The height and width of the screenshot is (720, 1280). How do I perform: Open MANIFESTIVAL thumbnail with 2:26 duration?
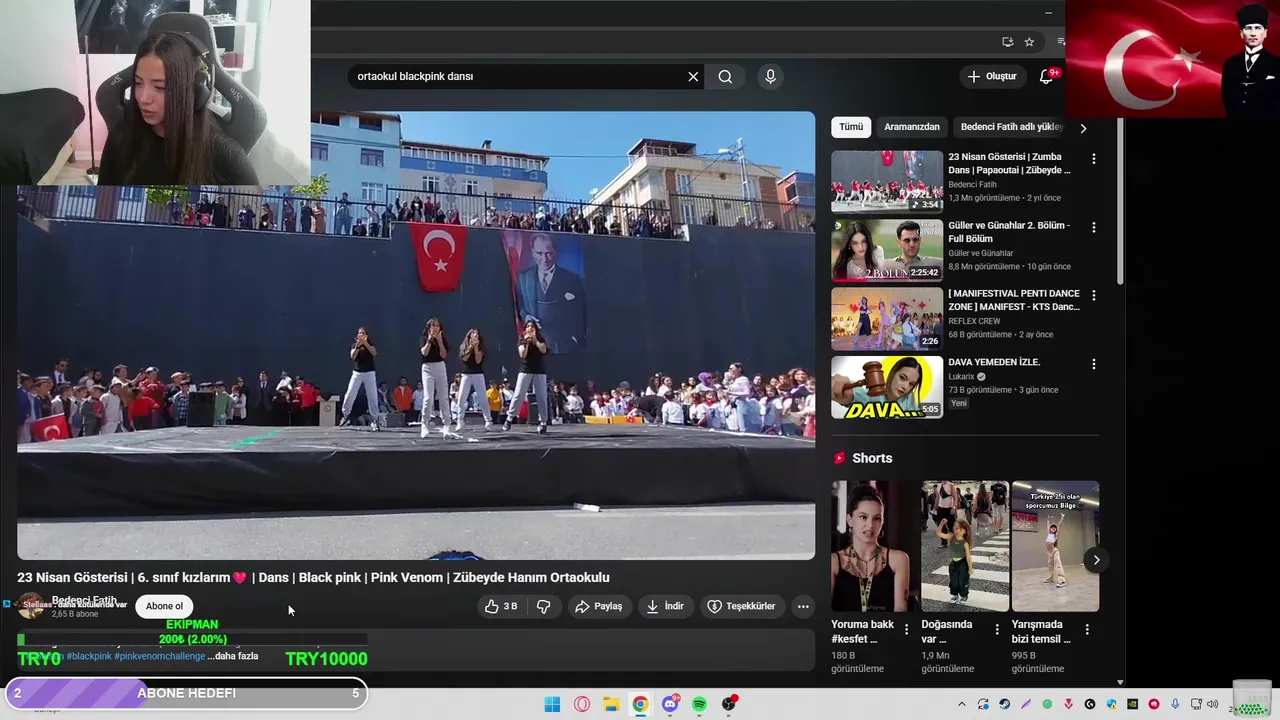[887, 318]
